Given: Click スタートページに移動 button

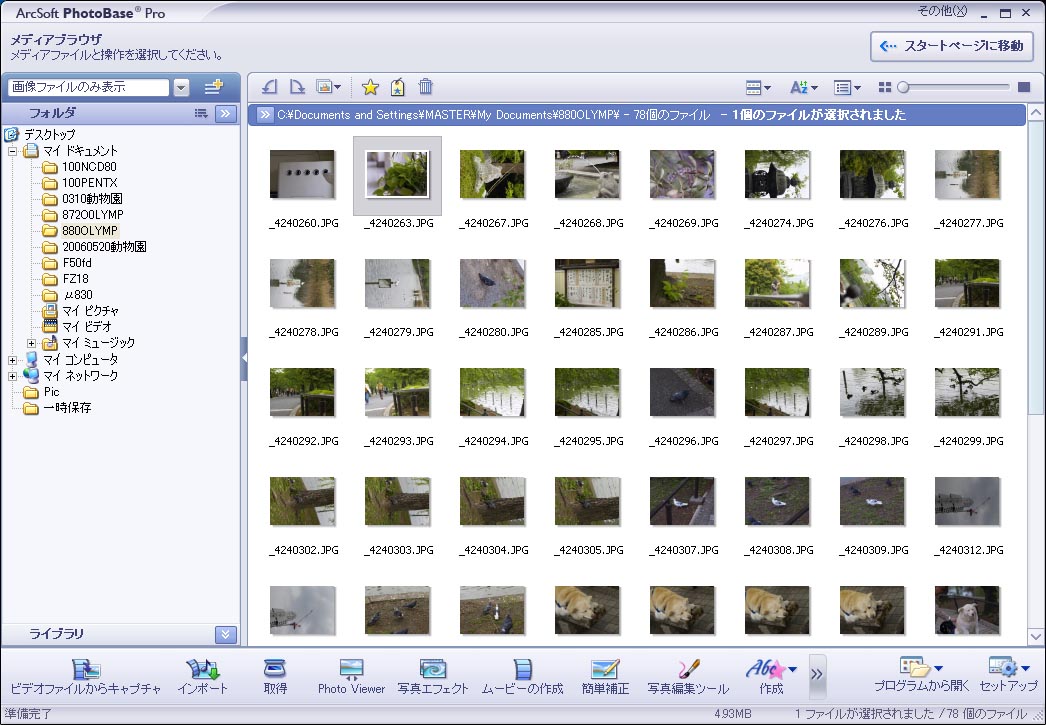Looking at the screenshot, I should pos(949,47).
